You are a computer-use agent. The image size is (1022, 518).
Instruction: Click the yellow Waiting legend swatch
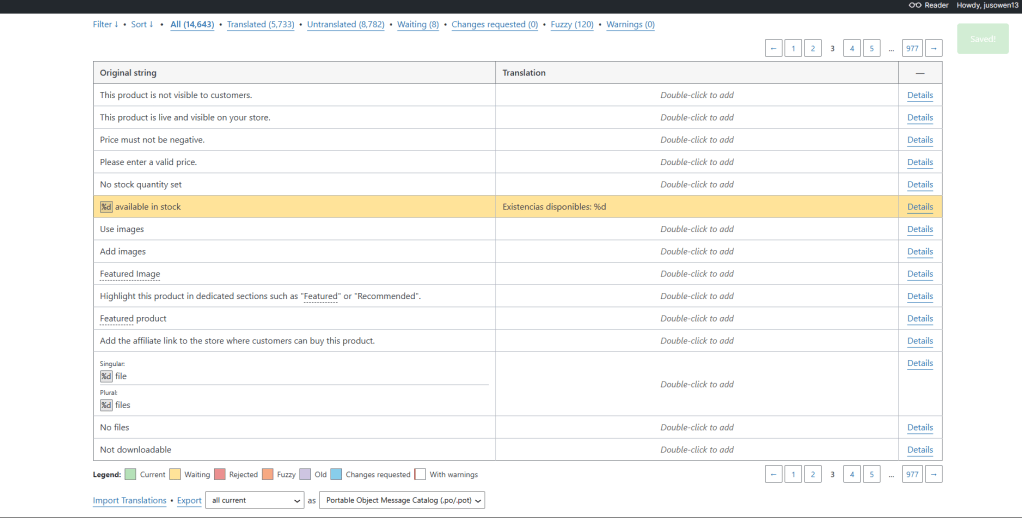(x=175, y=474)
